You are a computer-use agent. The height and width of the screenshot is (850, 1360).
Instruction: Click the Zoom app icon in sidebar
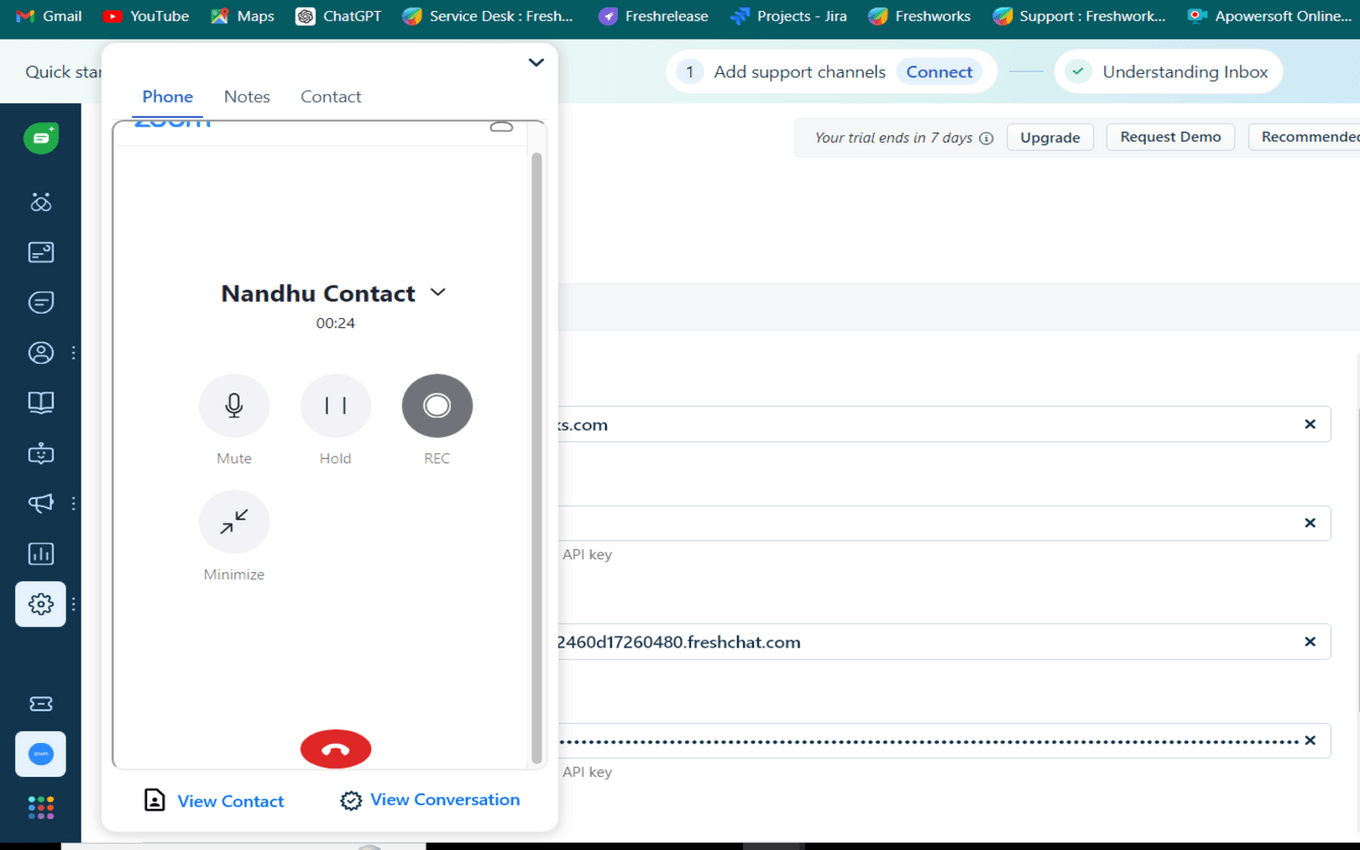click(41, 754)
